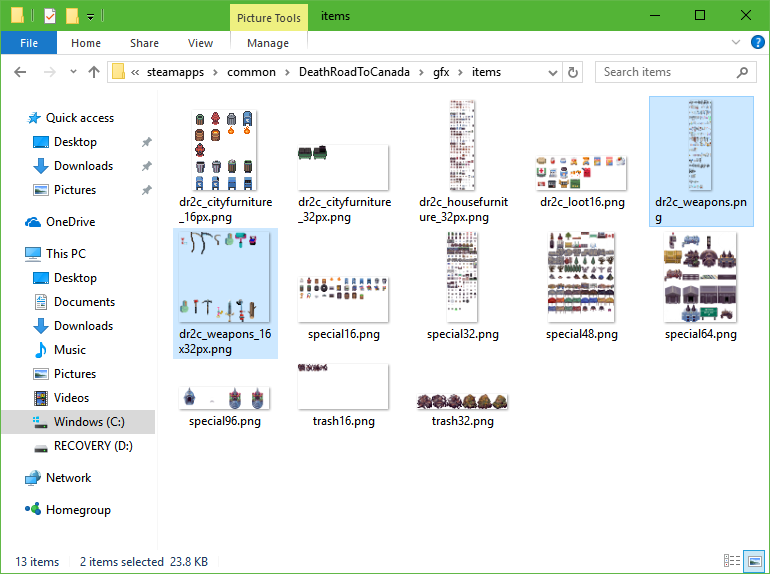Image resolution: width=770 pixels, height=574 pixels.
Task: Click the common breadcrumb segment
Action: [x=251, y=72]
